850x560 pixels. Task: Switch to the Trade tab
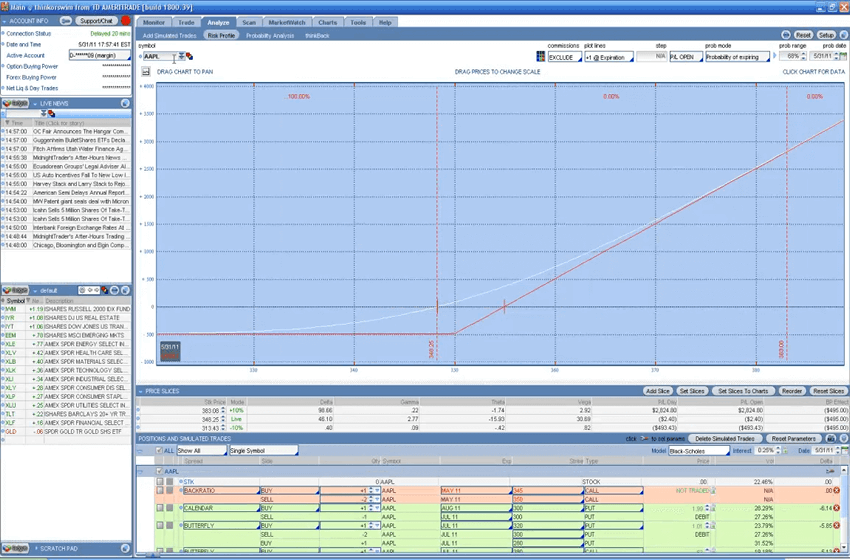tap(186, 22)
